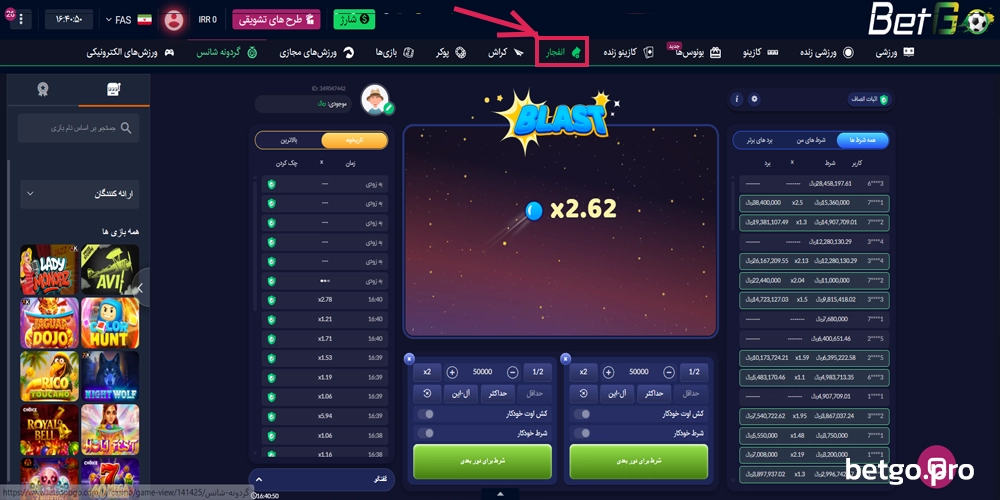The width and height of the screenshot is (1000, 500).
Task: Toggle auto cashout switch in right bet panel
Action: coord(582,414)
